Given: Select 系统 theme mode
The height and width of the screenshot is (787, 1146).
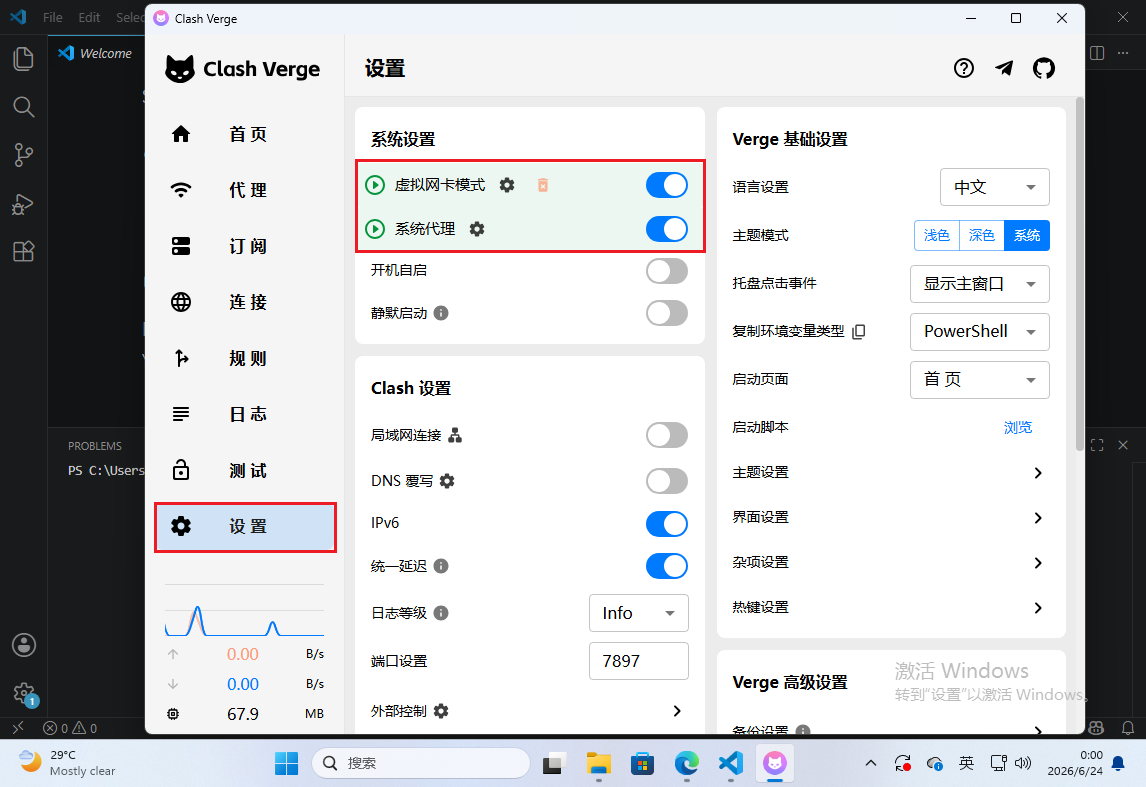Looking at the screenshot, I should pos(1027,235).
